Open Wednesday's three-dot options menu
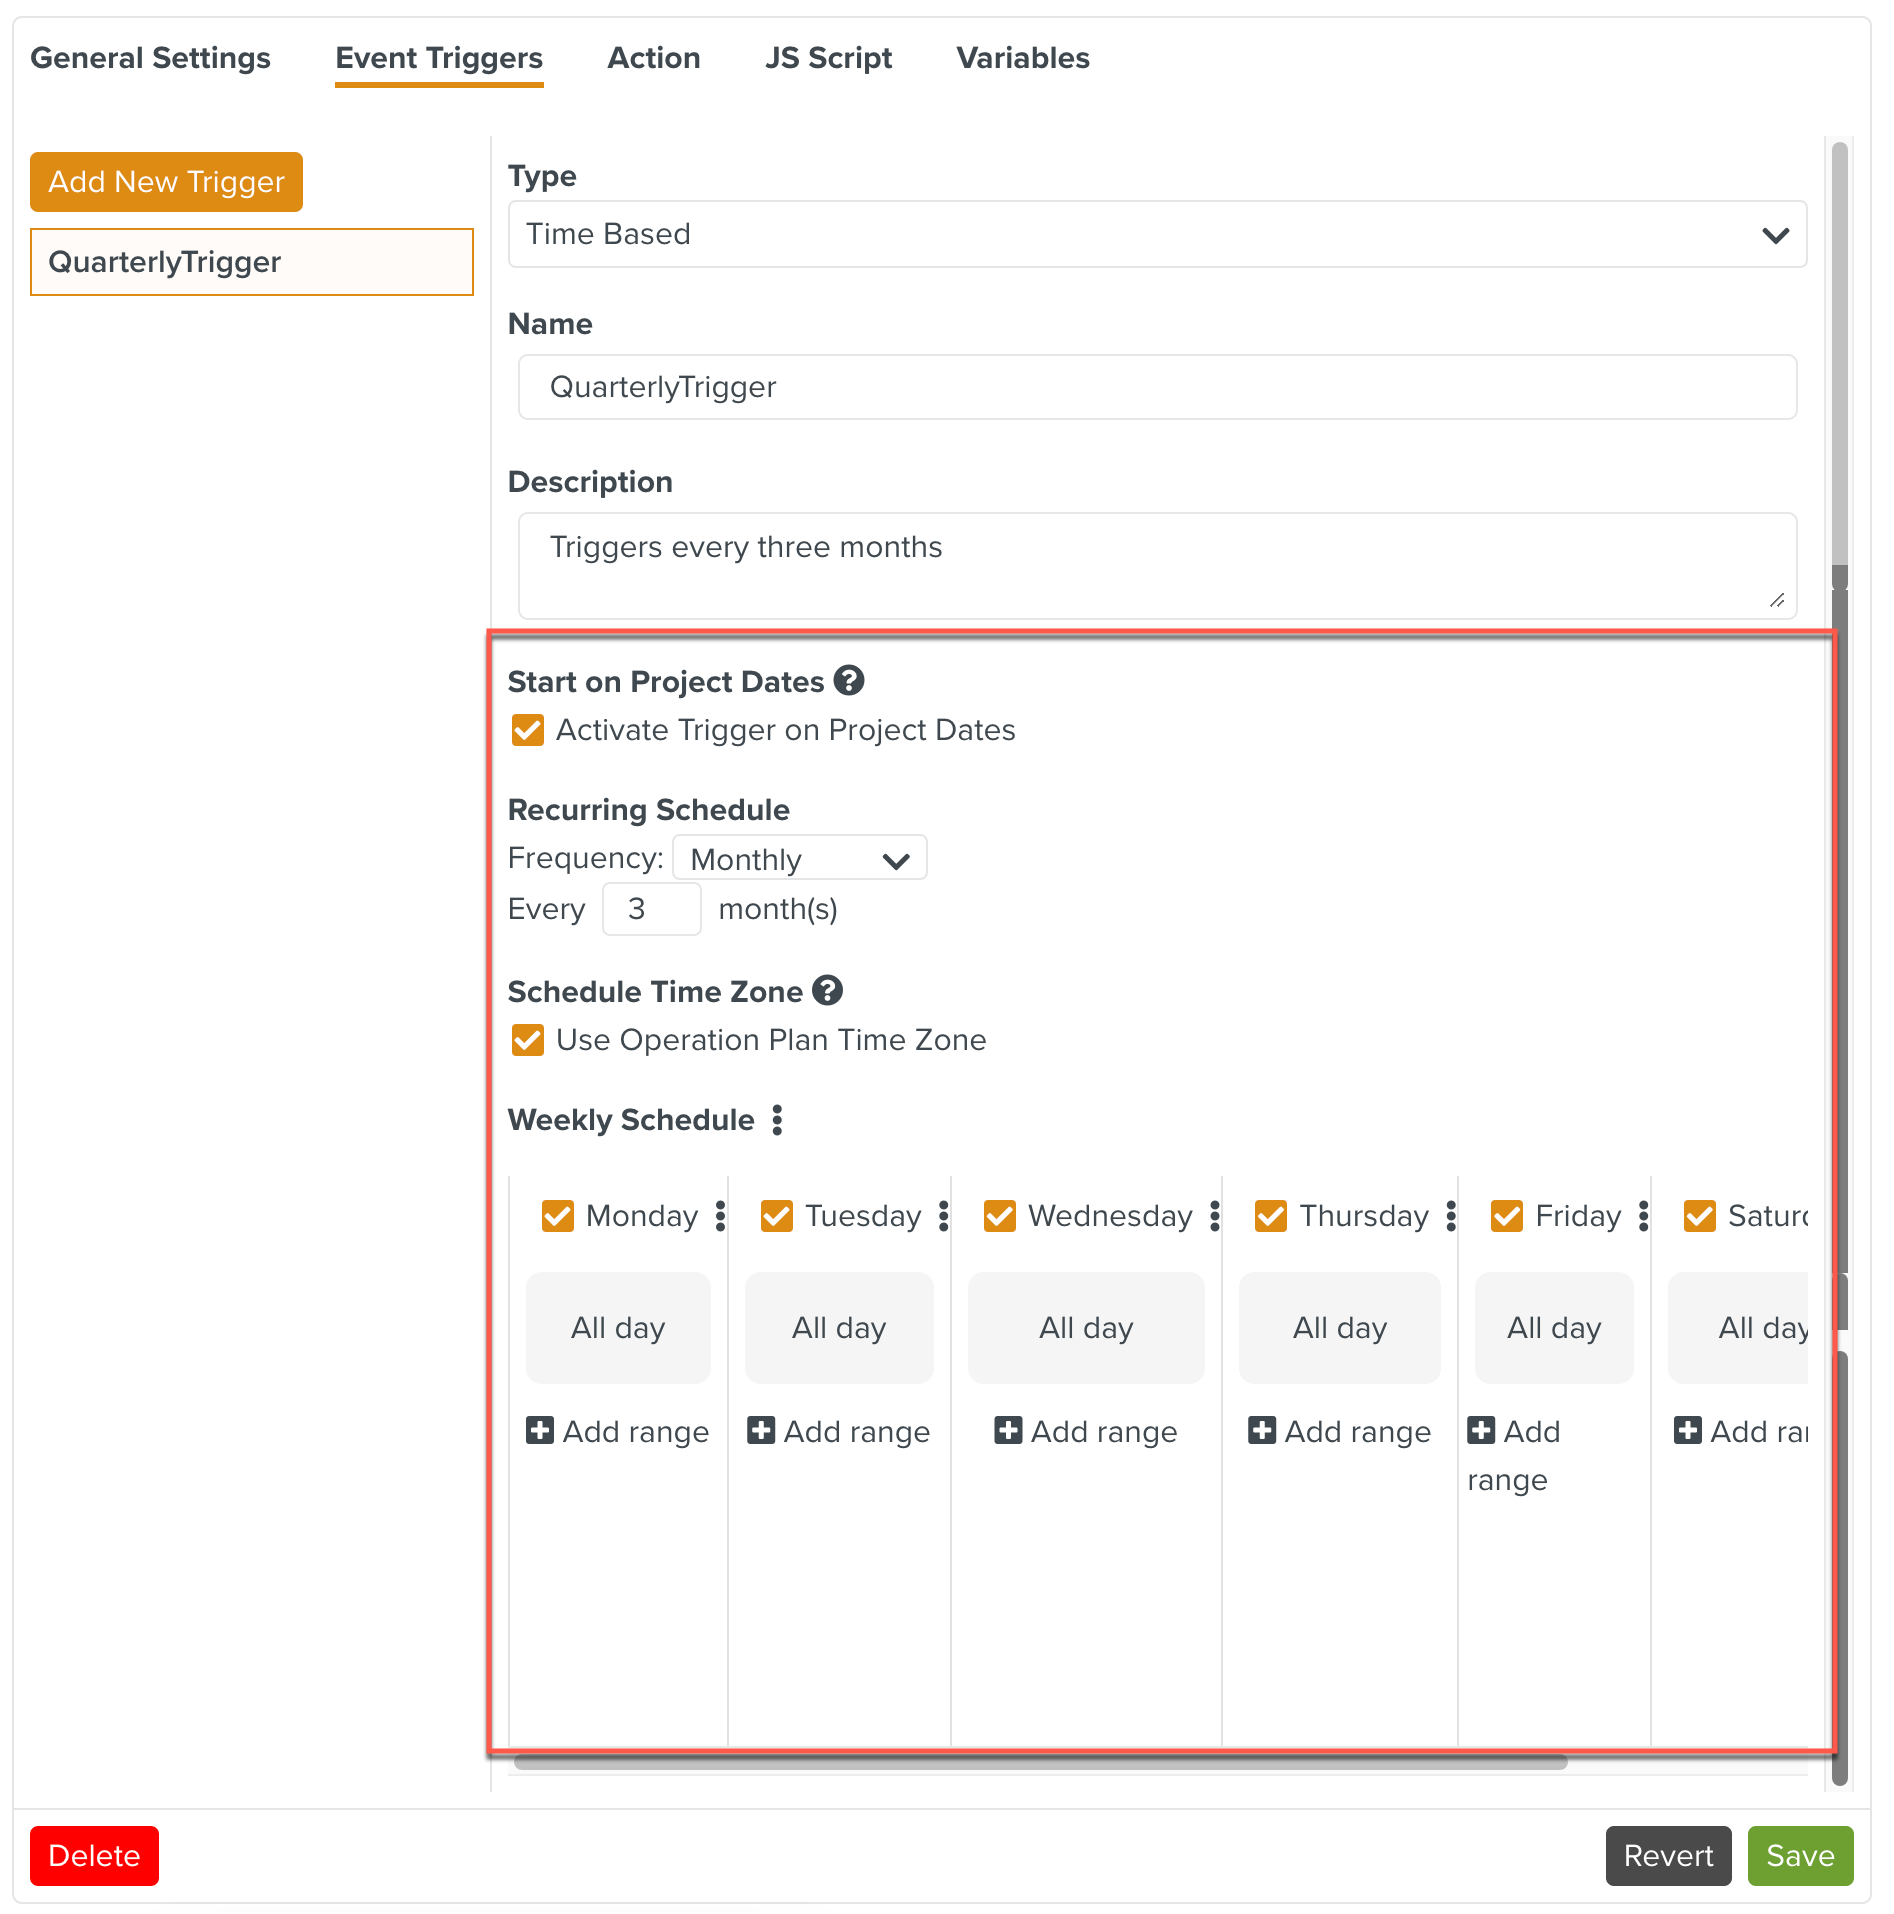 coord(1215,1216)
